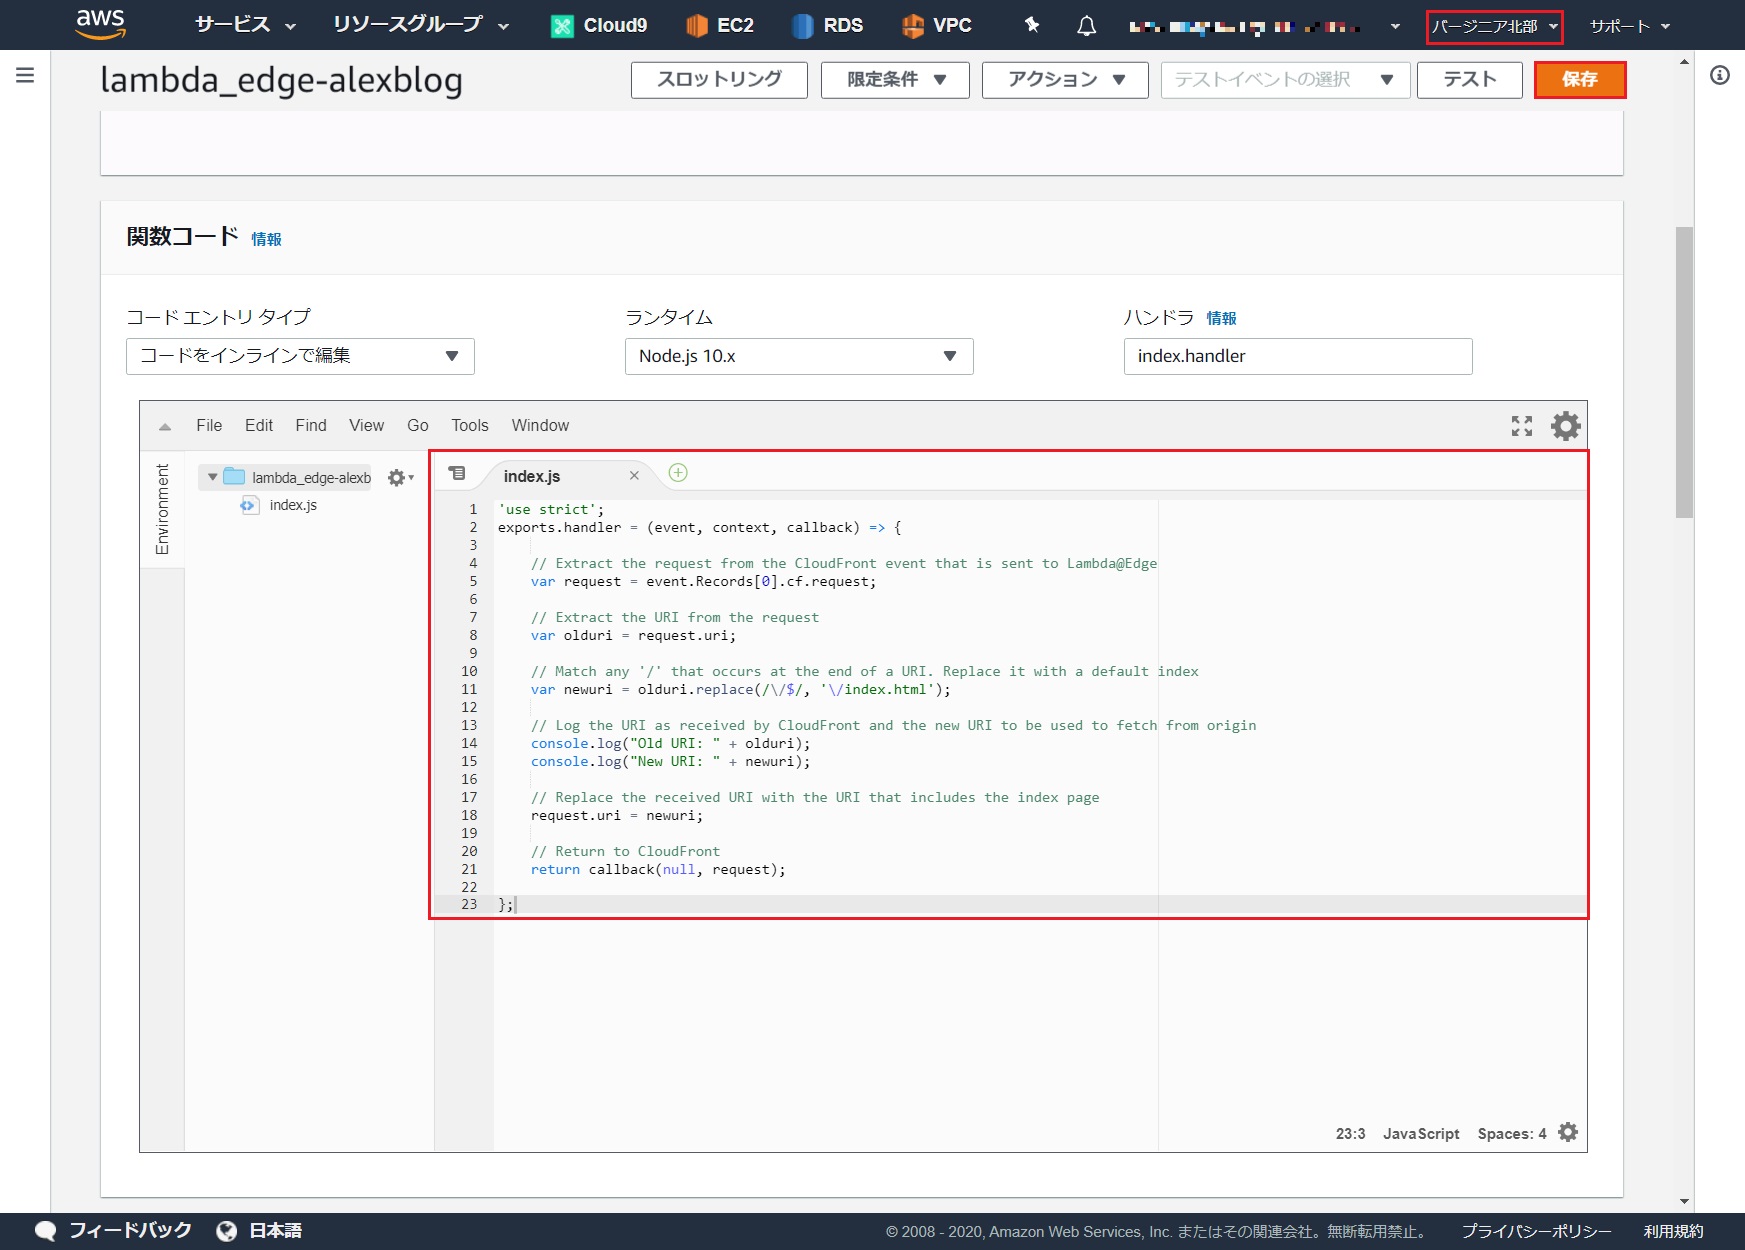Click the orange 保存 save button
1745x1250 pixels.
pos(1579,80)
